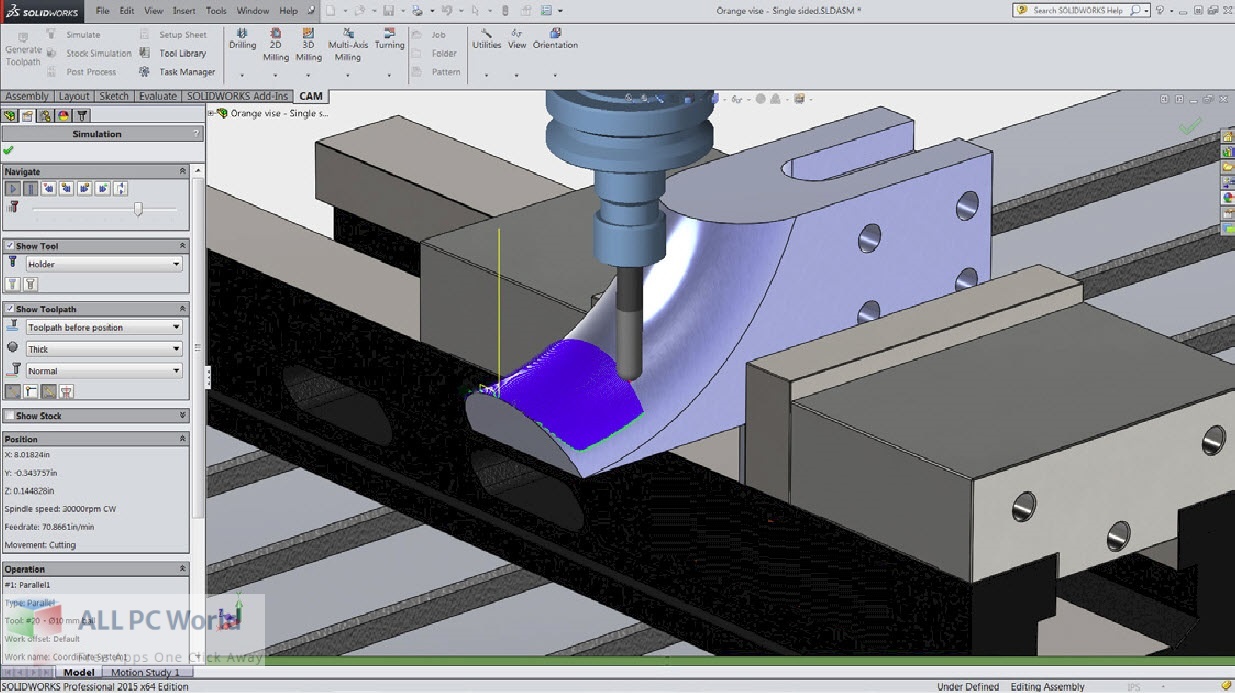The image size is (1235, 693).
Task: Open the Holder tool dropdown
Action: pos(104,264)
